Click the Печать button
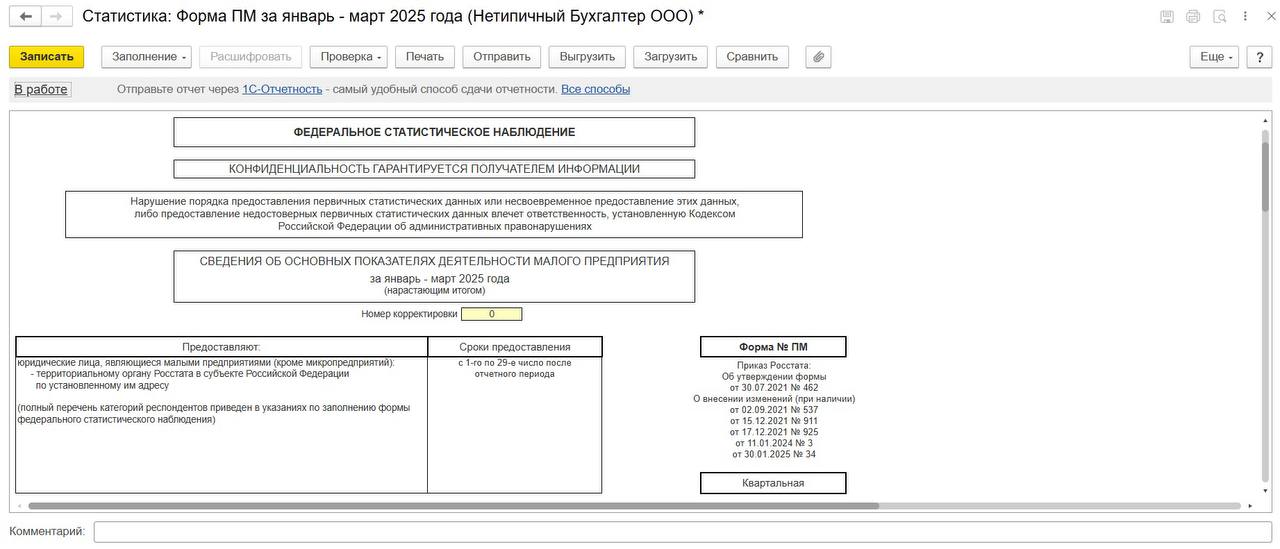1280x549 pixels. coord(425,57)
